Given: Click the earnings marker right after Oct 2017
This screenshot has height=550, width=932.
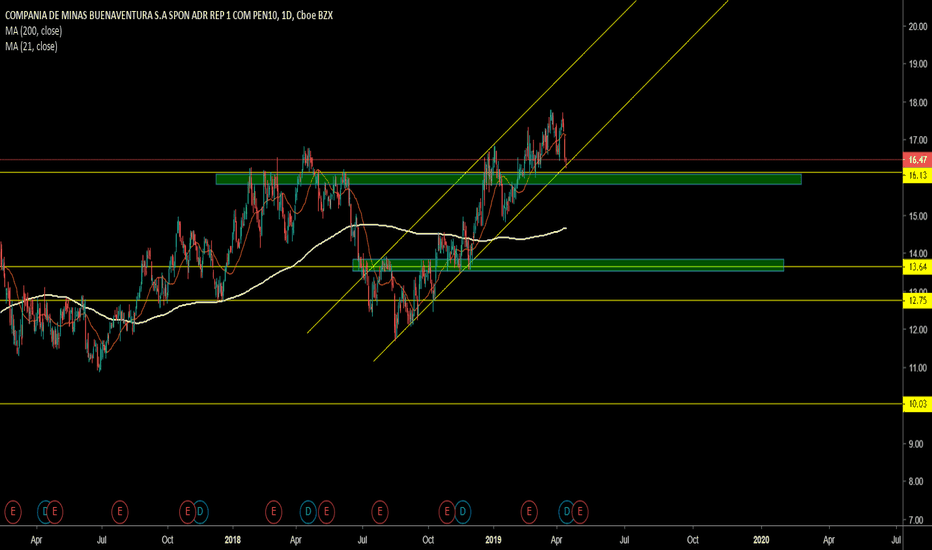Looking at the screenshot, I should (187, 511).
